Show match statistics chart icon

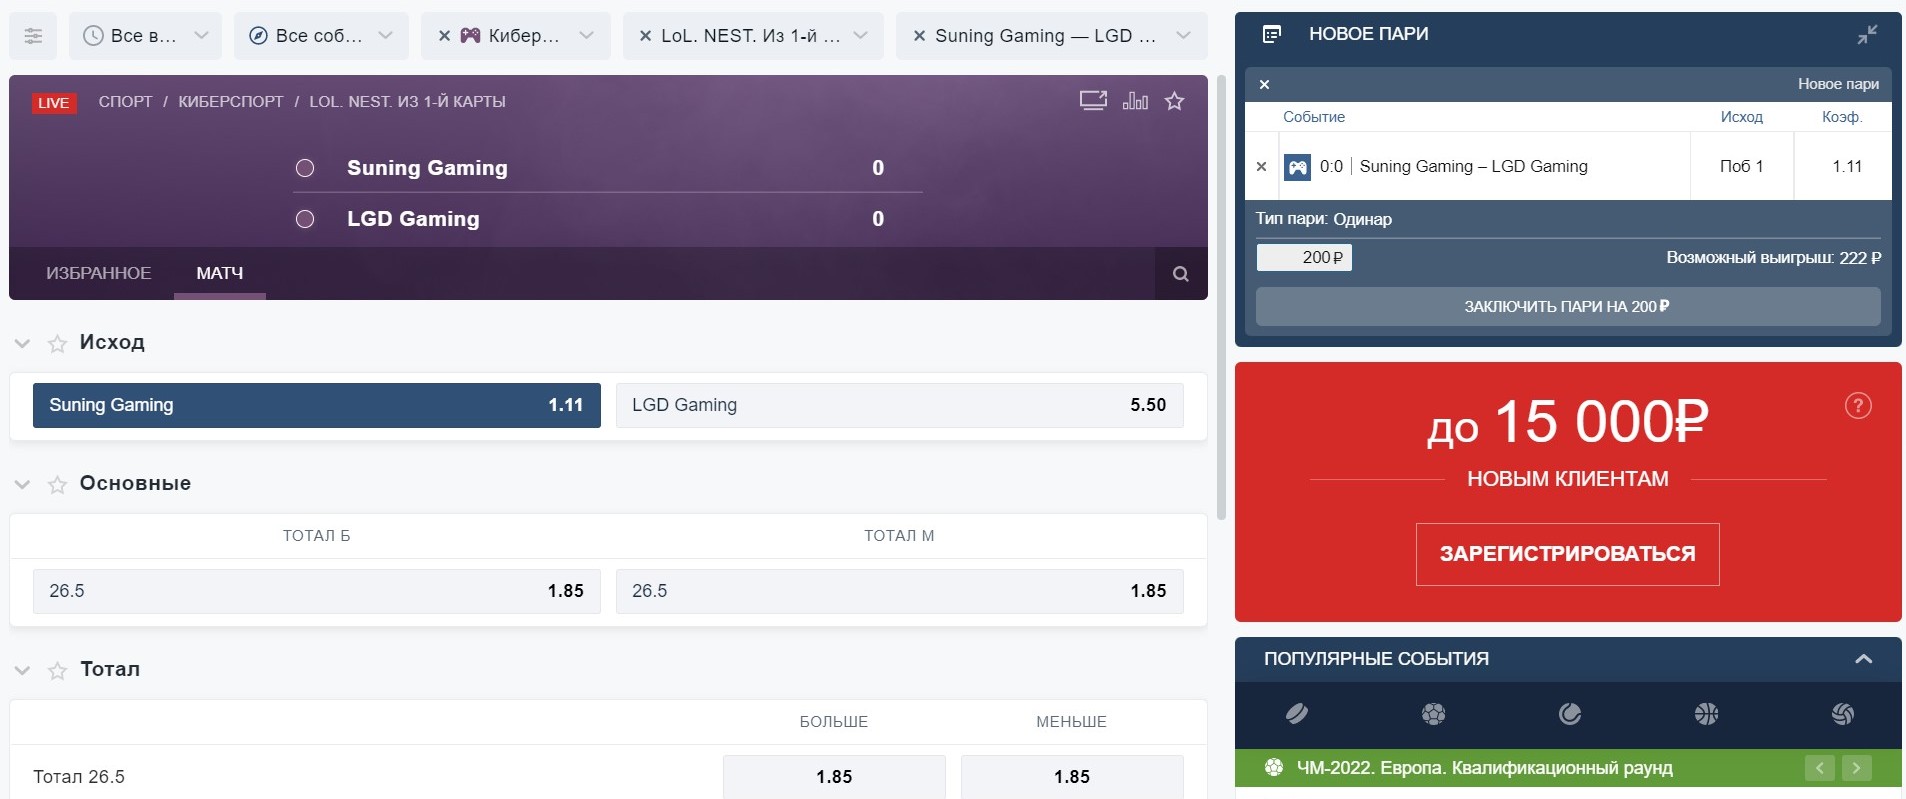[x=1135, y=100]
